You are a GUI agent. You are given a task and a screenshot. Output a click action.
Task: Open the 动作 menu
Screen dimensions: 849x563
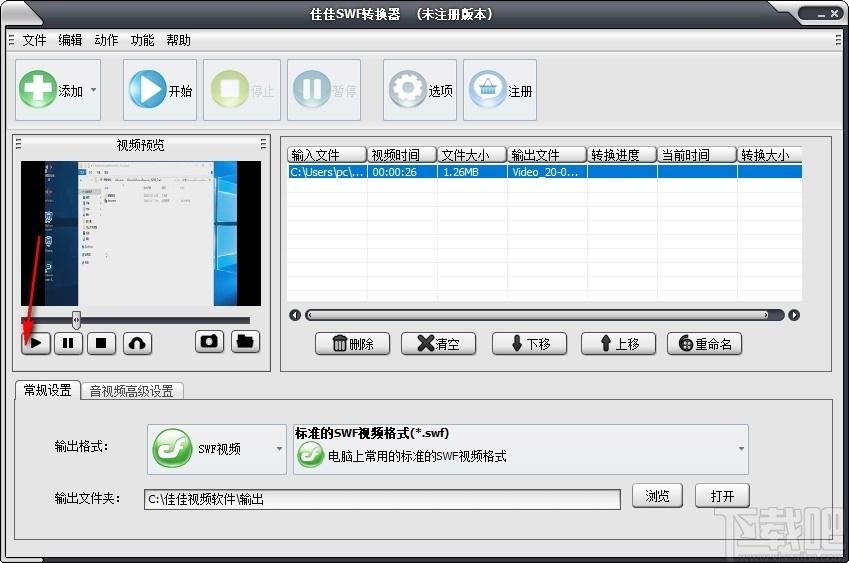click(x=106, y=40)
